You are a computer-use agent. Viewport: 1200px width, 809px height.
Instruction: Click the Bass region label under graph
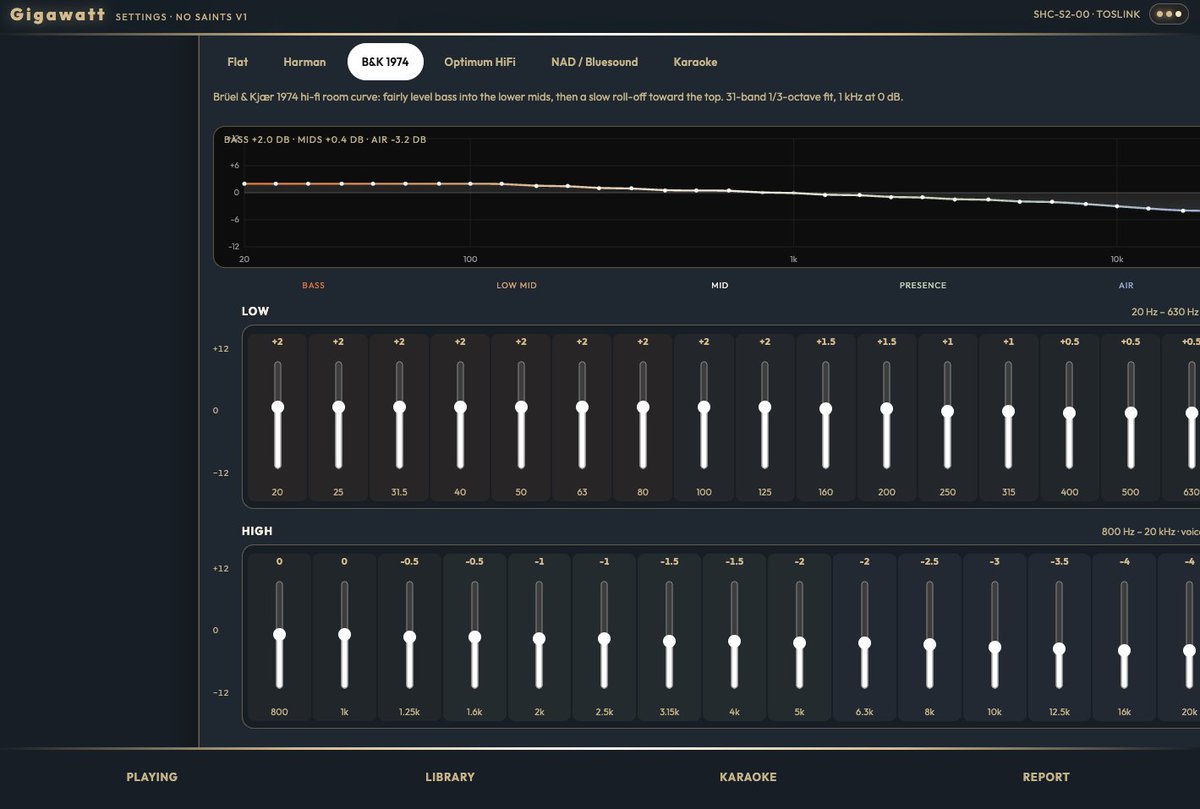coord(313,286)
